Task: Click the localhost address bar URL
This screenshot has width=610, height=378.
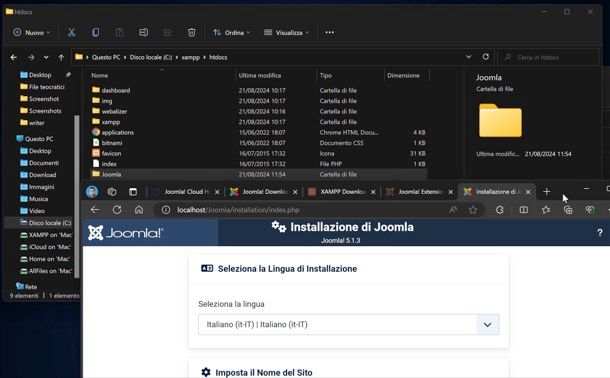Action: pyautogui.click(x=238, y=210)
